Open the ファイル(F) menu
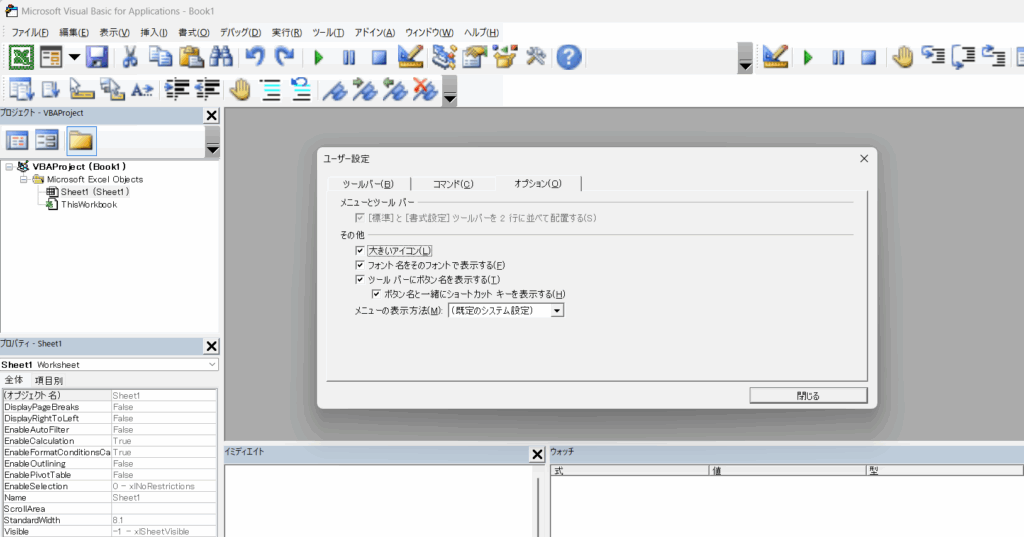The width and height of the screenshot is (1024, 537). click(30, 33)
